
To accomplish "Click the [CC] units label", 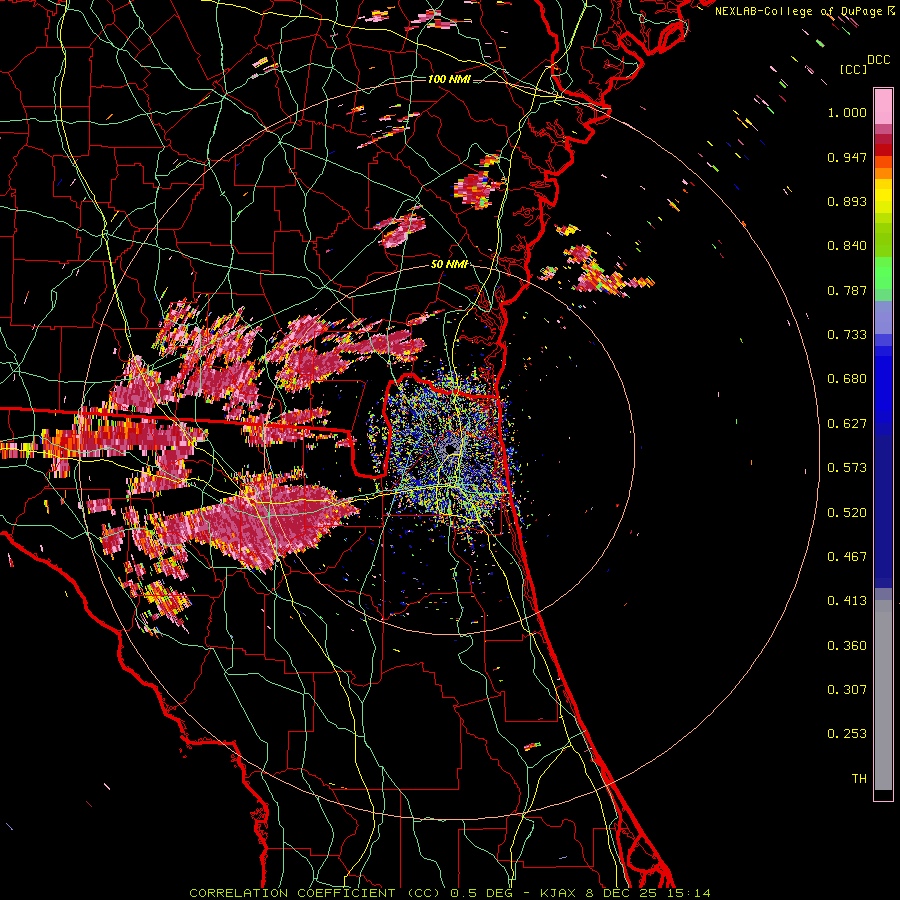I will [x=853, y=69].
